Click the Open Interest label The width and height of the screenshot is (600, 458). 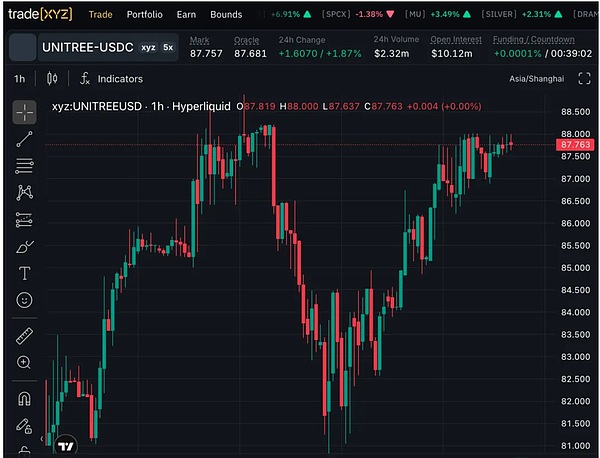click(x=456, y=39)
